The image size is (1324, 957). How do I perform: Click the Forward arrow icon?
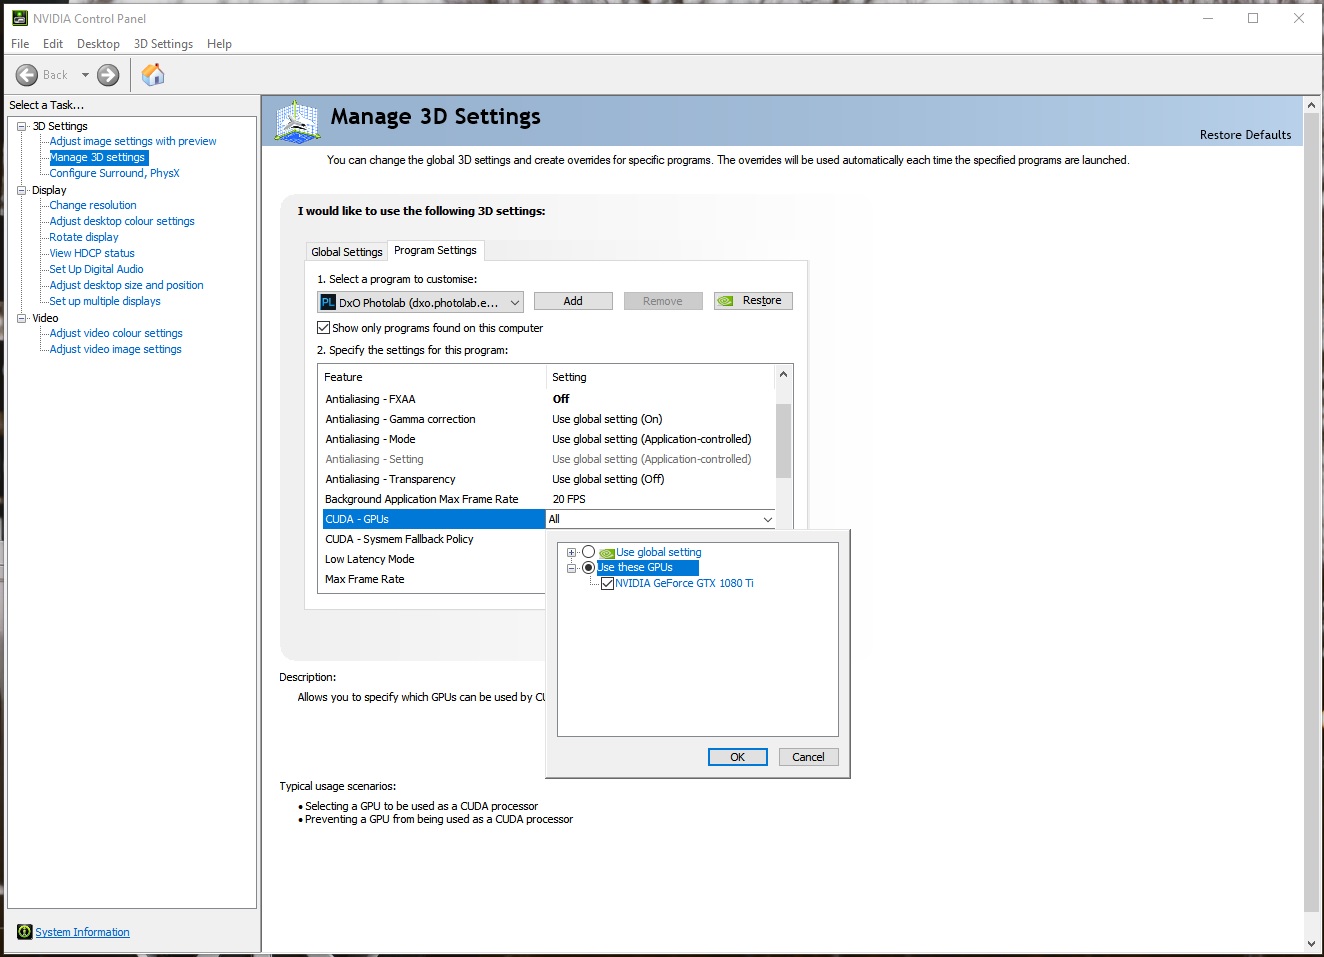pos(108,75)
